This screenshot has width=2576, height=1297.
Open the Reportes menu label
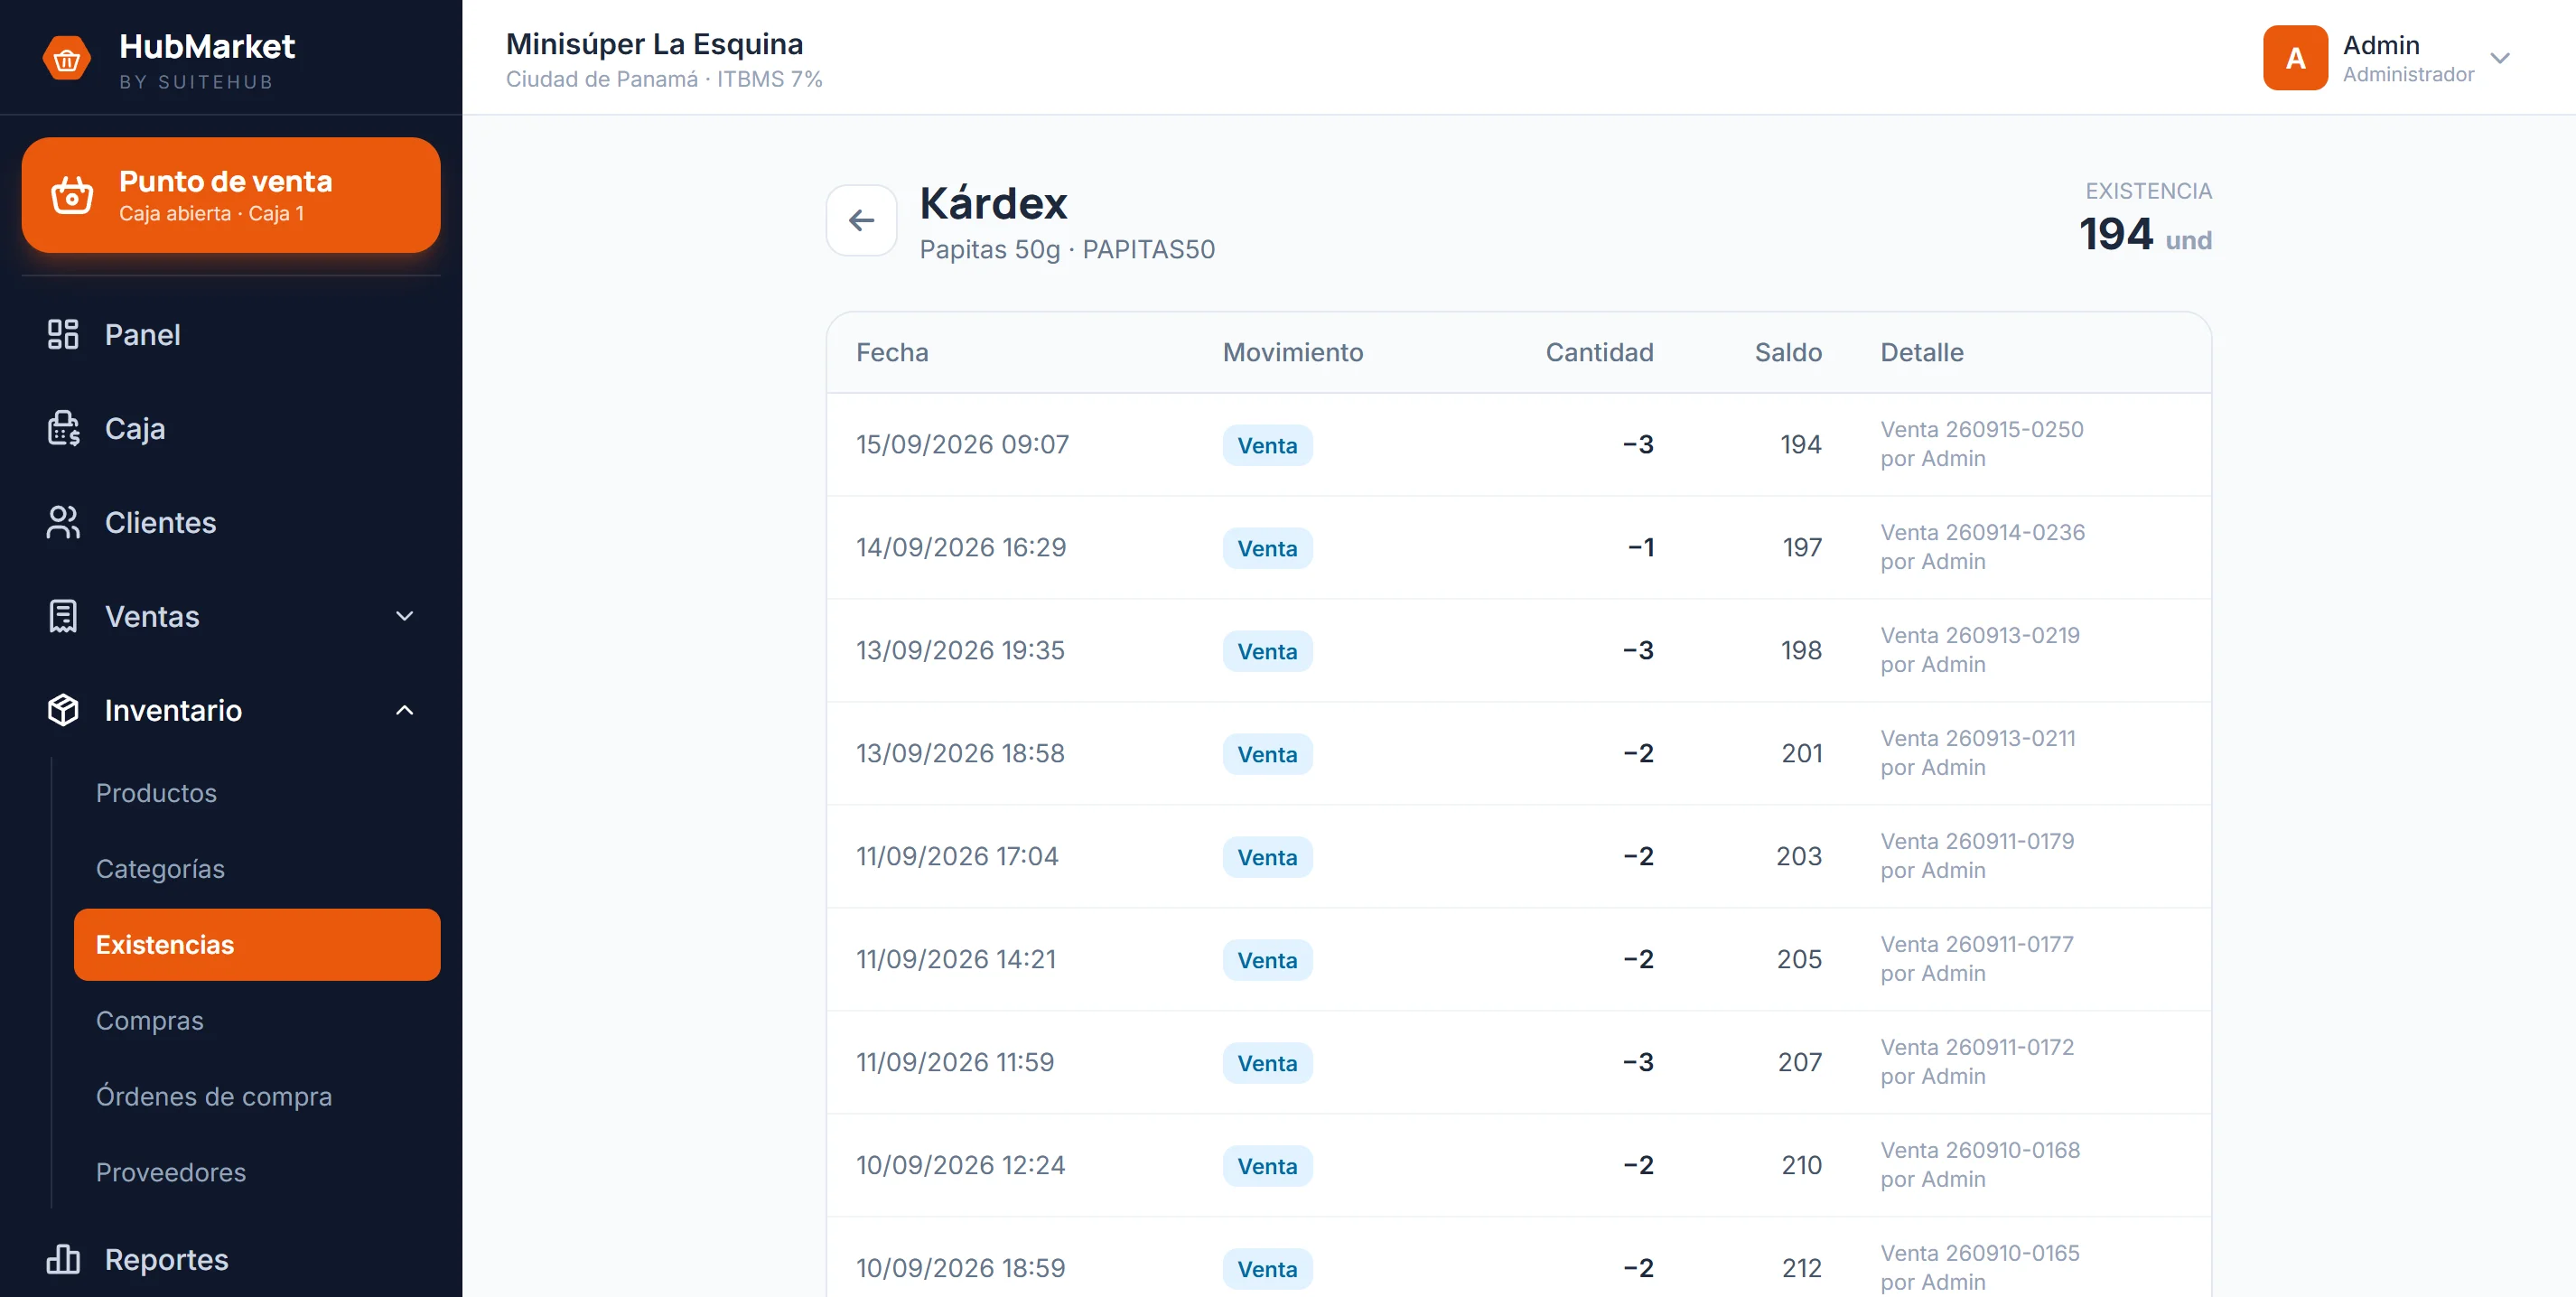pyautogui.click(x=167, y=1259)
